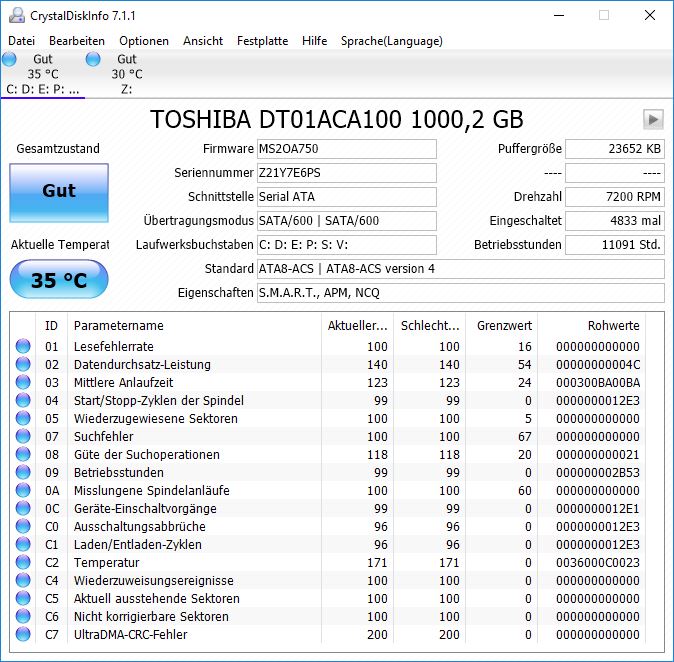Open the Hilfe menu
The width and height of the screenshot is (674, 662).
pos(315,41)
